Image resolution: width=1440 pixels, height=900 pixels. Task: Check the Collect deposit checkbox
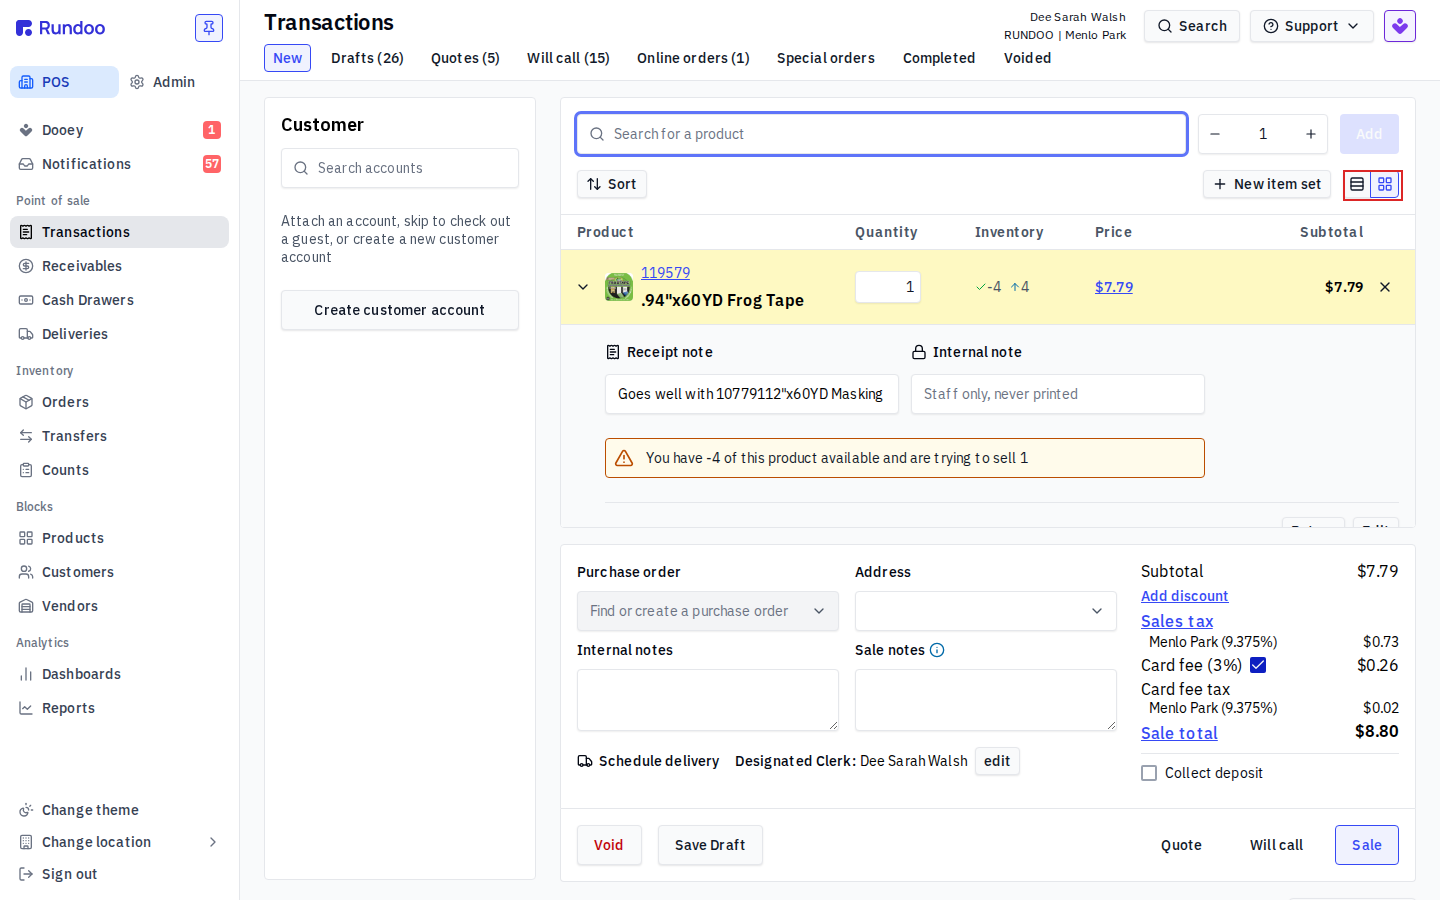pos(1149,773)
